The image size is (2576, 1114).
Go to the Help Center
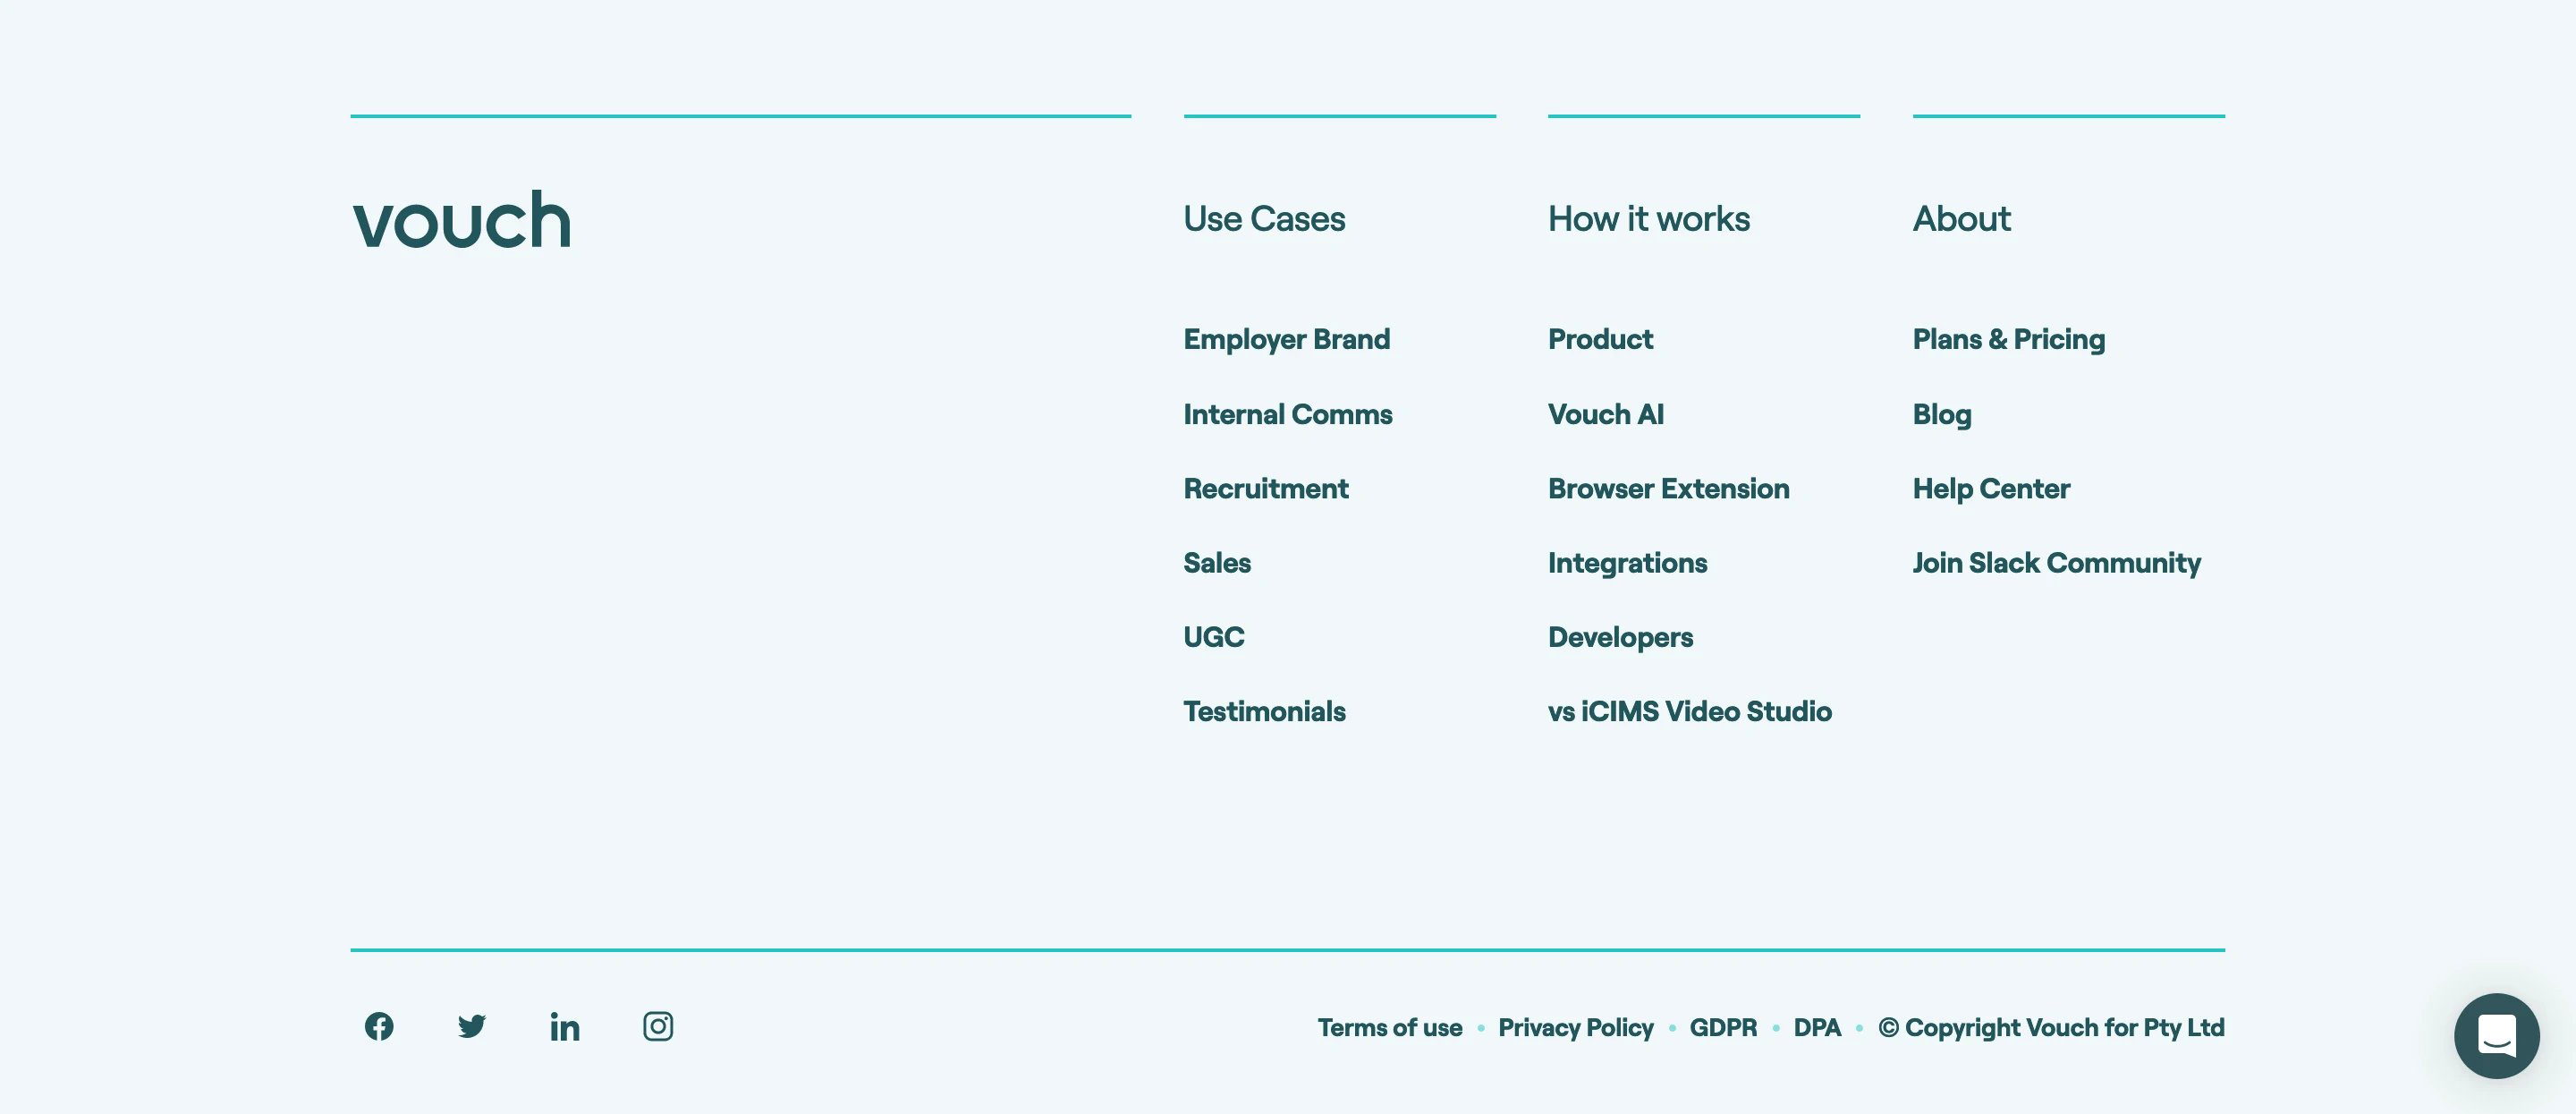pyautogui.click(x=1991, y=489)
